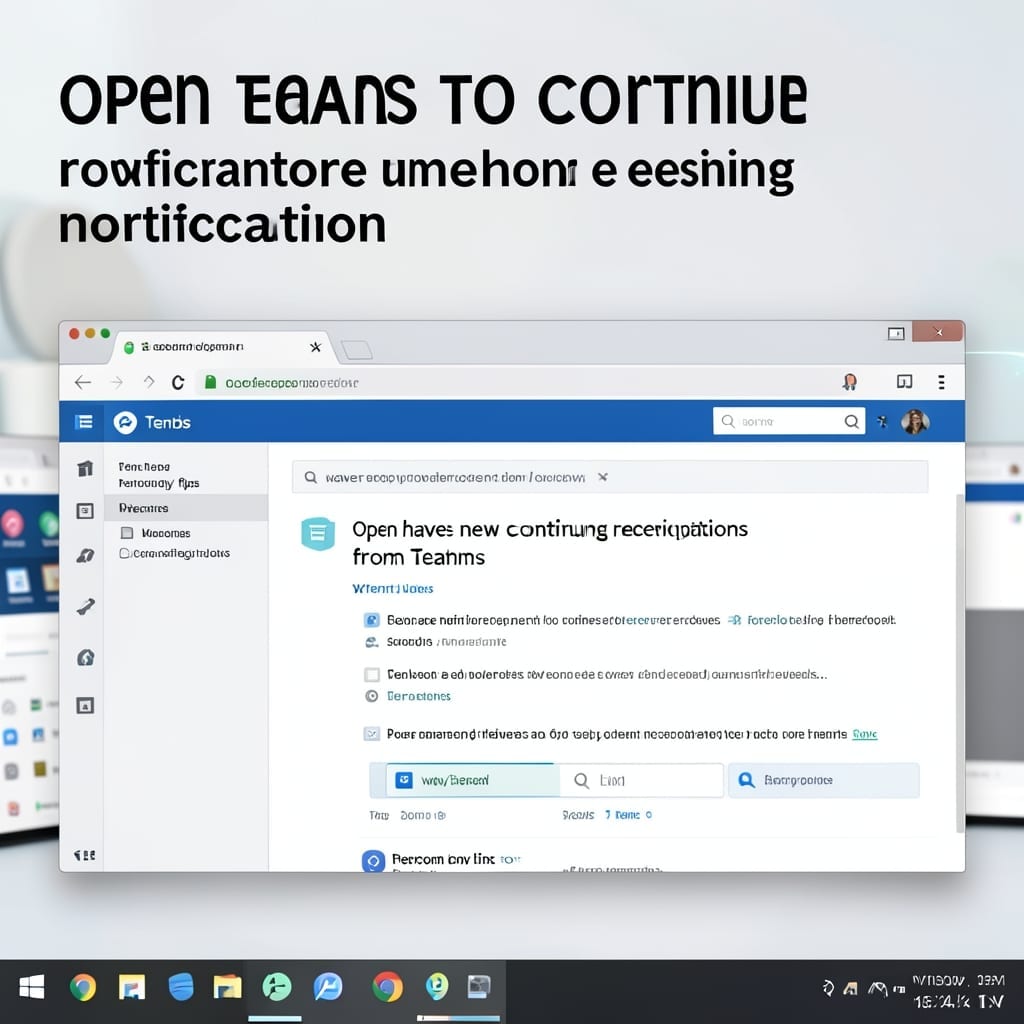This screenshot has width=1024, height=1024.
Task: Open the Windows Start button
Action: (x=31, y=987)
